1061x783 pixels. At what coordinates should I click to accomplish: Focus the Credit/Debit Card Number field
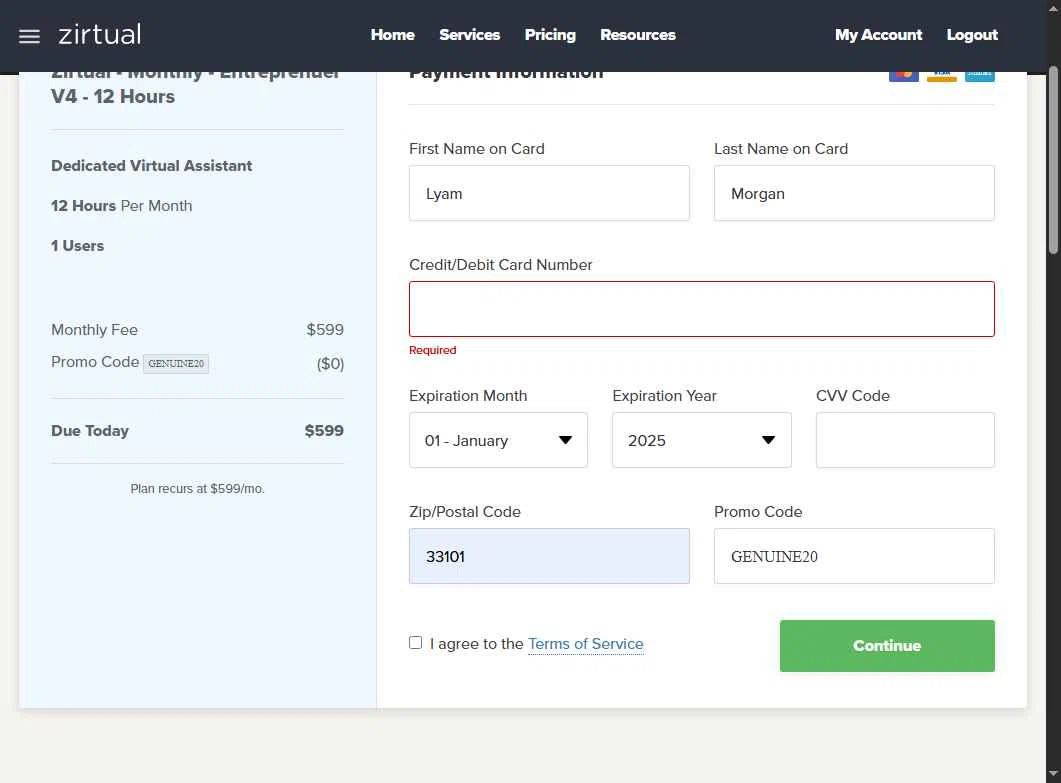point(702,309)
